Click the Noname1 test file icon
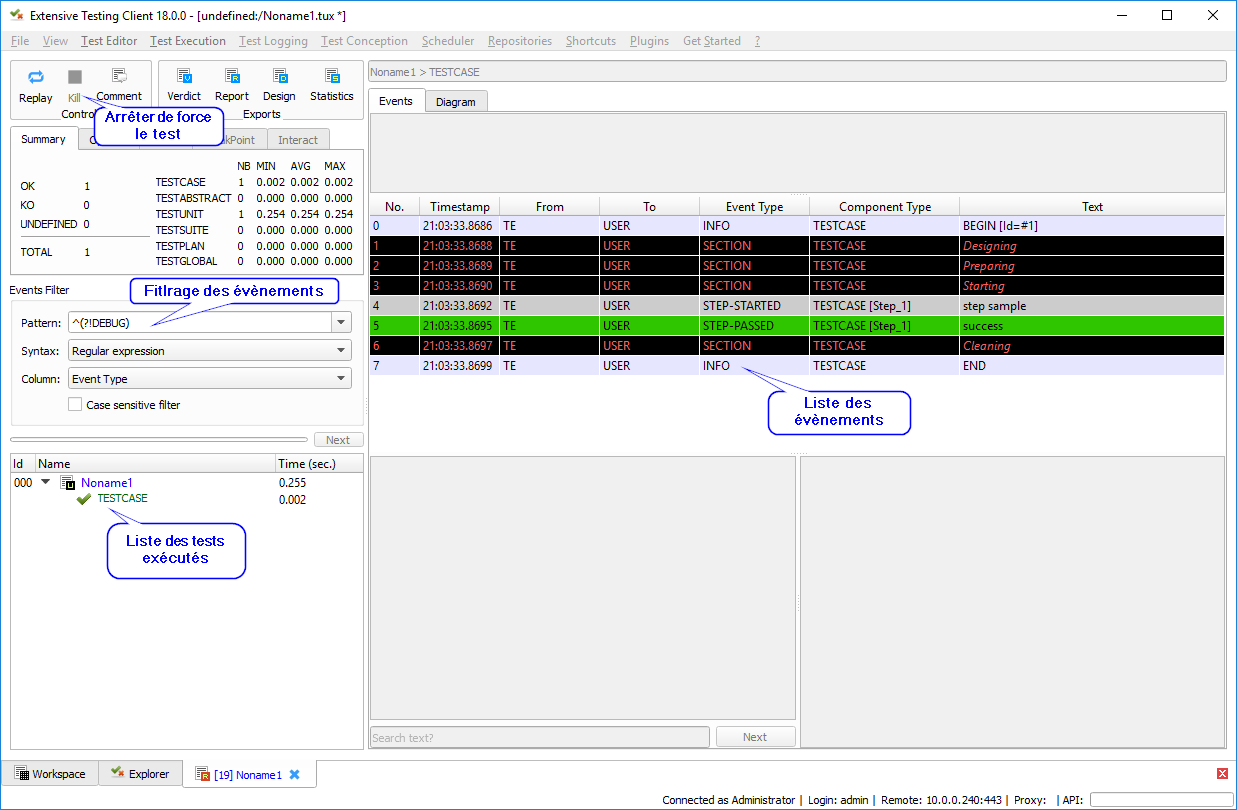This screenshot has height=810, width=1237. [68, 483]
